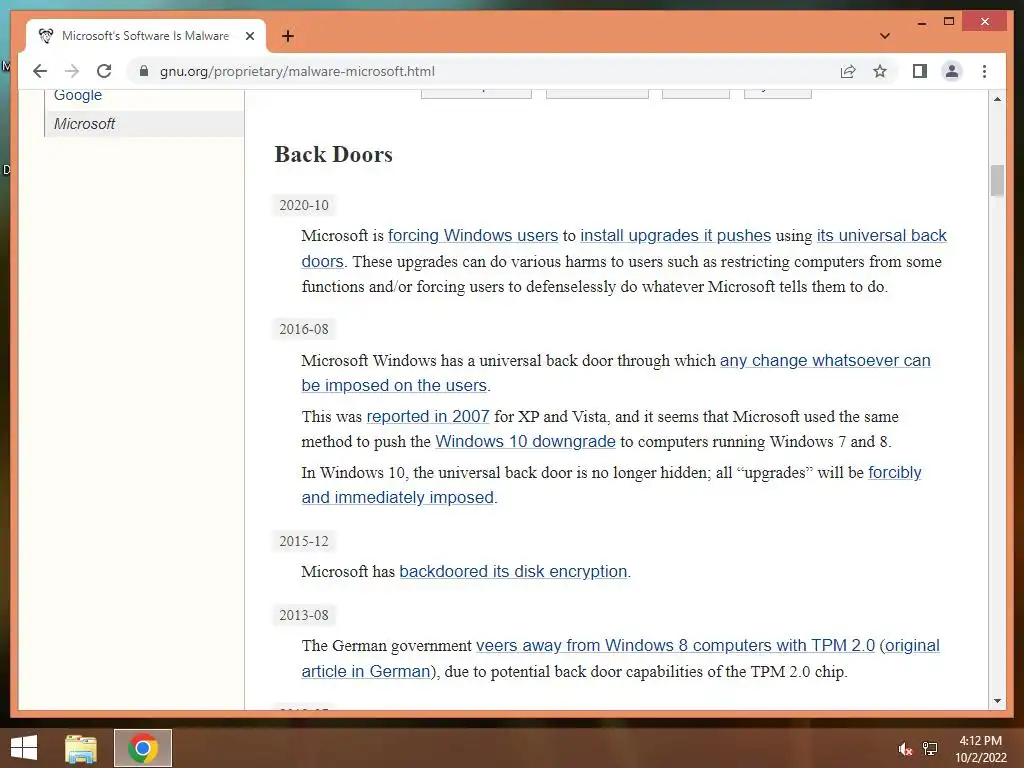Open a new tab with the plus button
The height and width of the screenshot is (768, 1024).
(287, 36)
